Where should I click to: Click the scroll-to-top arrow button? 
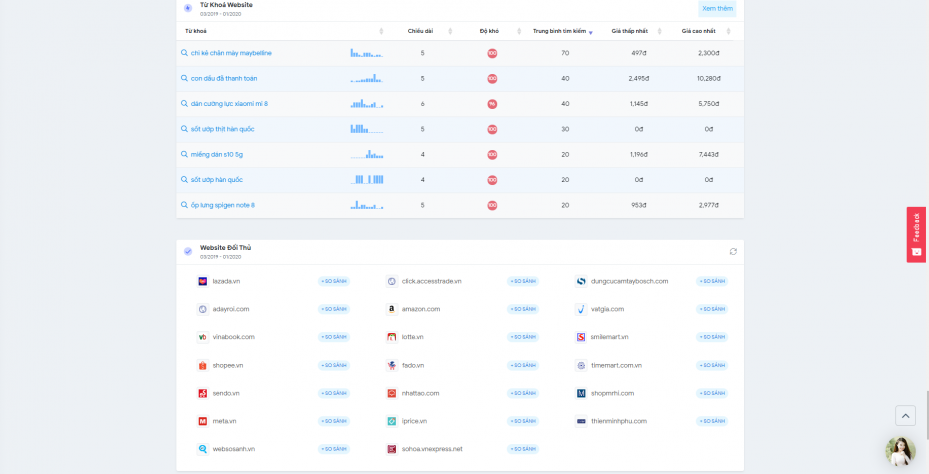(x=905, y=416)
